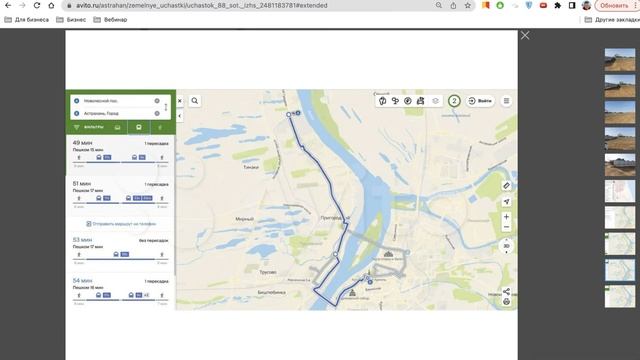Collapse the route side panel arrow
The height and width of the screenshot is (360, 640).
pos(180,116)
